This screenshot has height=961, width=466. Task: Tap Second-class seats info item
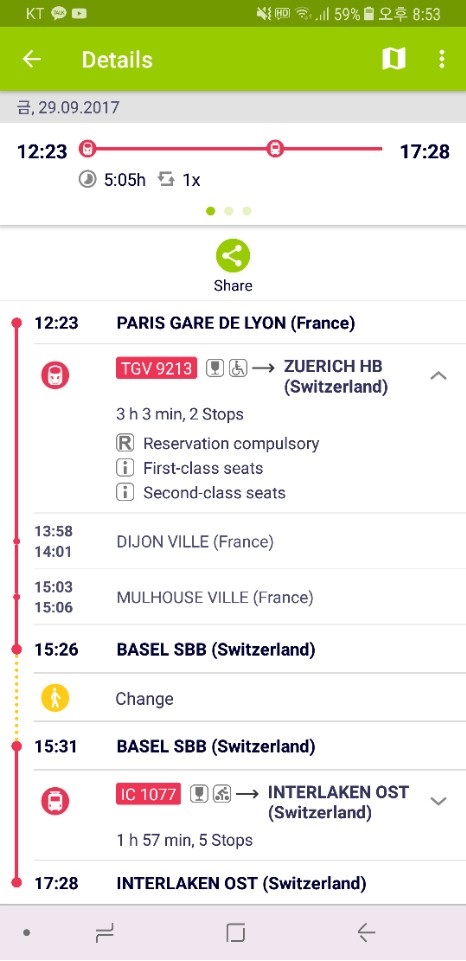point(201,493)
